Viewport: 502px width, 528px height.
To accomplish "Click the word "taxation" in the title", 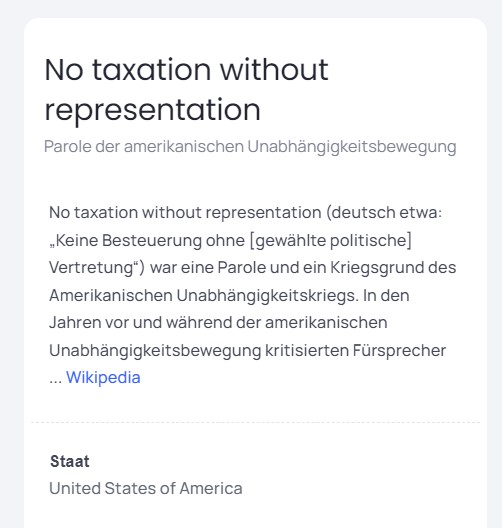I will point(152,70).
